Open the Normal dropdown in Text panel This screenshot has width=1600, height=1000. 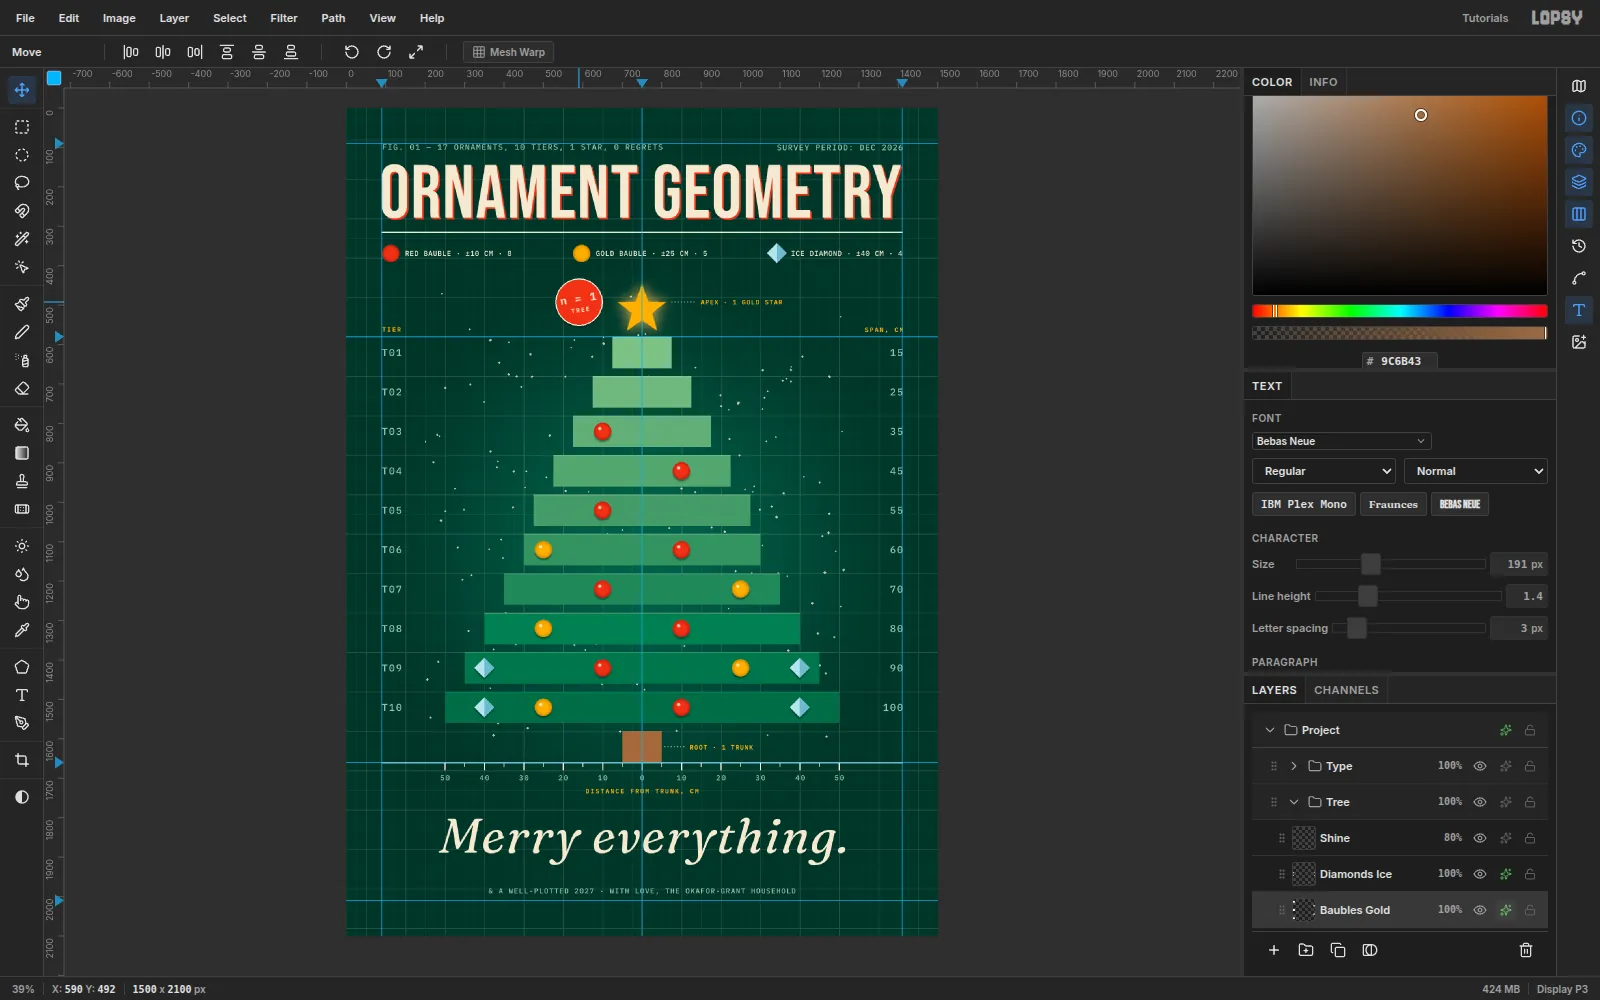point(1476,471)
